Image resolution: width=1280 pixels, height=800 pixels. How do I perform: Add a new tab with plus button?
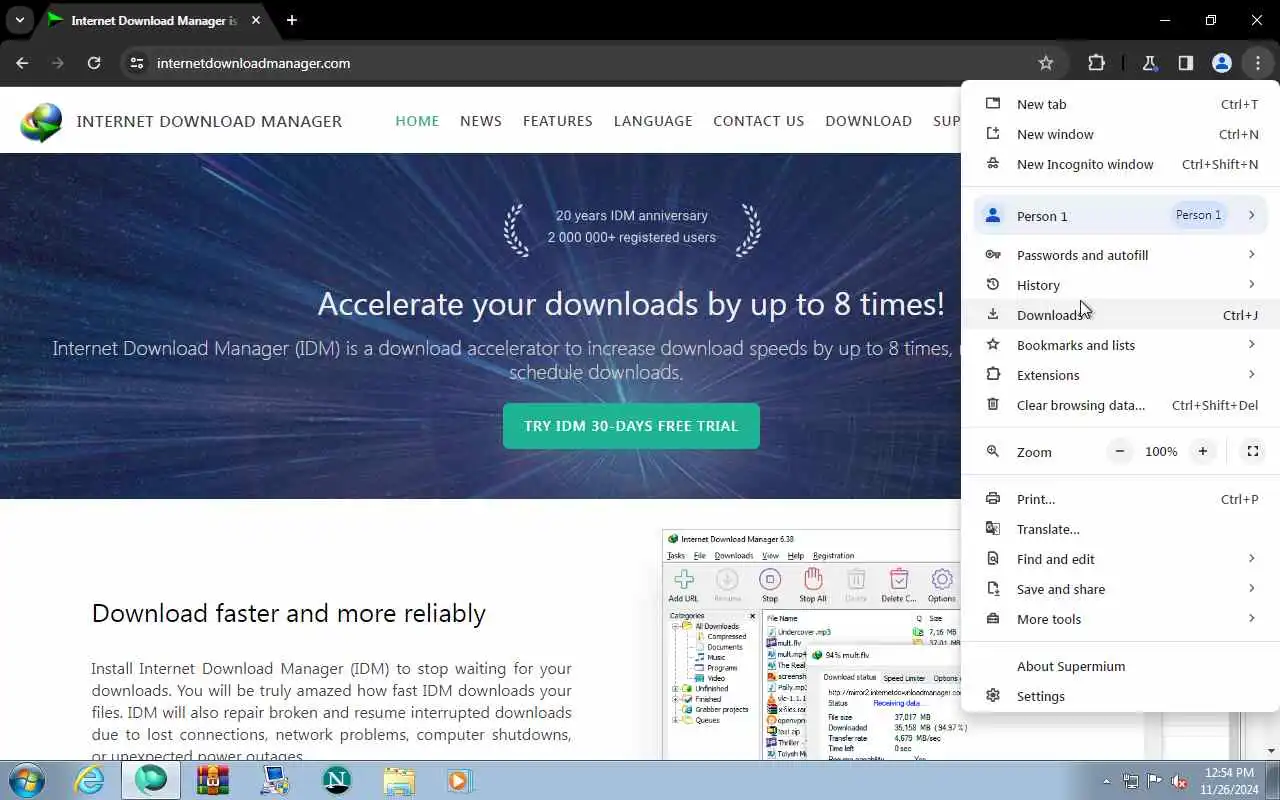point(291,20)
